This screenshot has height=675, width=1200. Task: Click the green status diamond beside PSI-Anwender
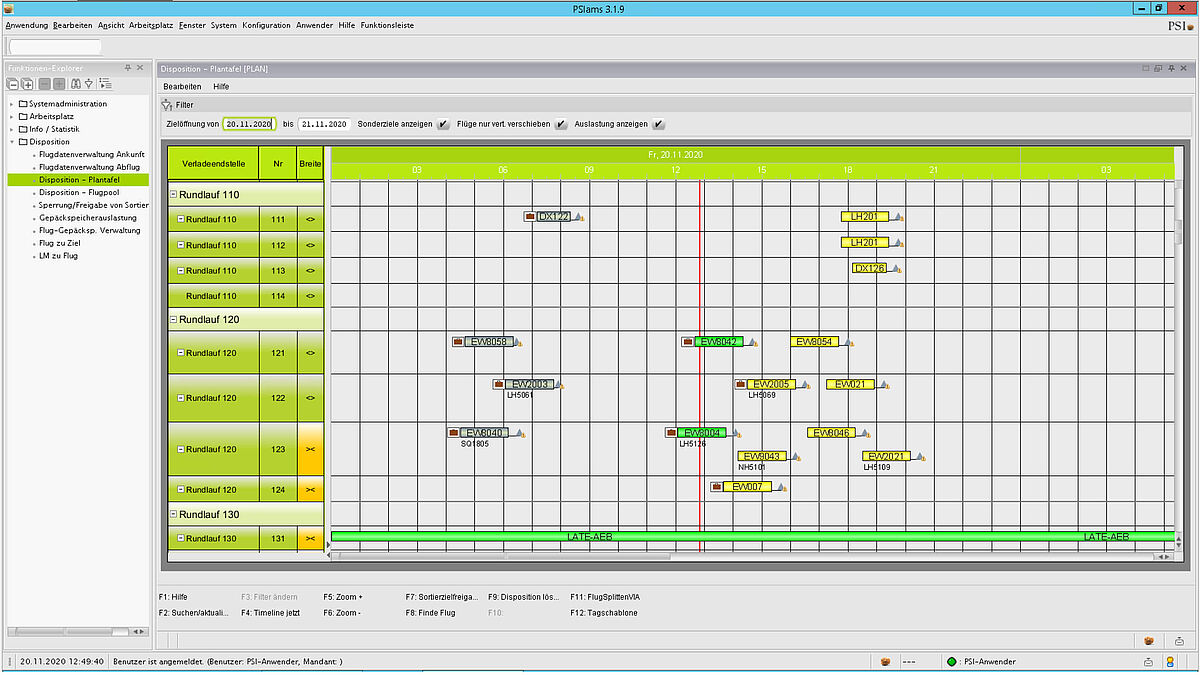coord(950,661)
